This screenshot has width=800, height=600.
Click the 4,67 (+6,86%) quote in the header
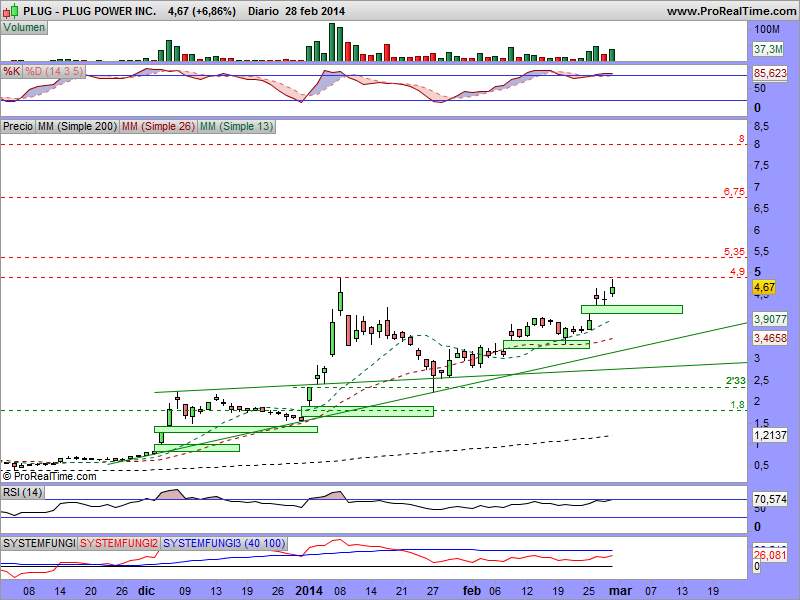pyautogui.click(x=202, y=11)
